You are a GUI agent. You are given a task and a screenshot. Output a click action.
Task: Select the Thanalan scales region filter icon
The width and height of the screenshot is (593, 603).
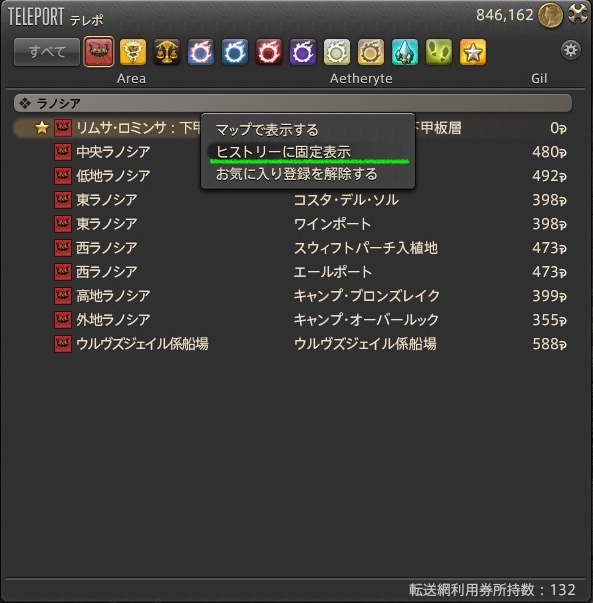pos(167,52)
